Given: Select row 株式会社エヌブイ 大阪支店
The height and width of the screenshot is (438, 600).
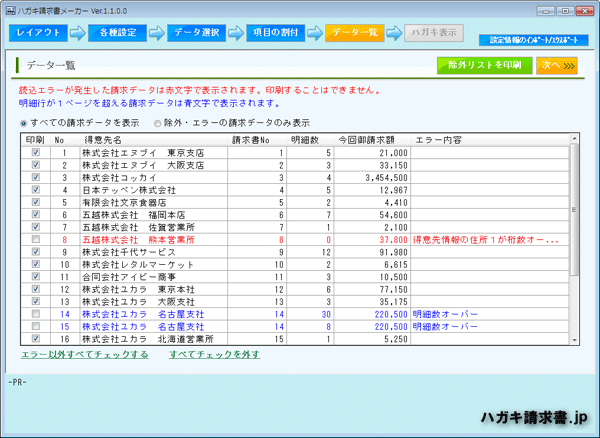Looking at the screenshot, I should pos(295,165).
